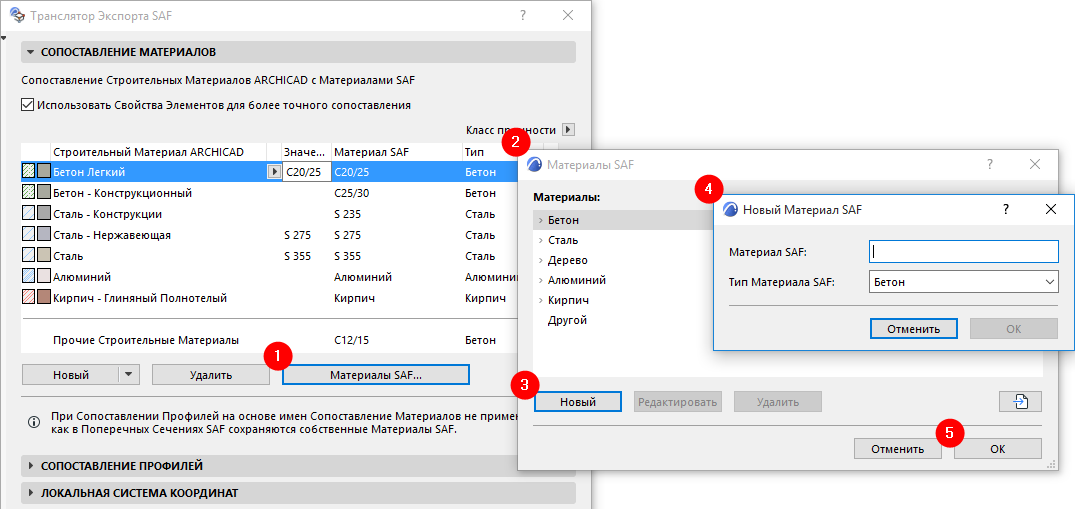Click the S 235 SAF material cell
The width and height of the screenshot is (1075, 509).
coord(348,214)
